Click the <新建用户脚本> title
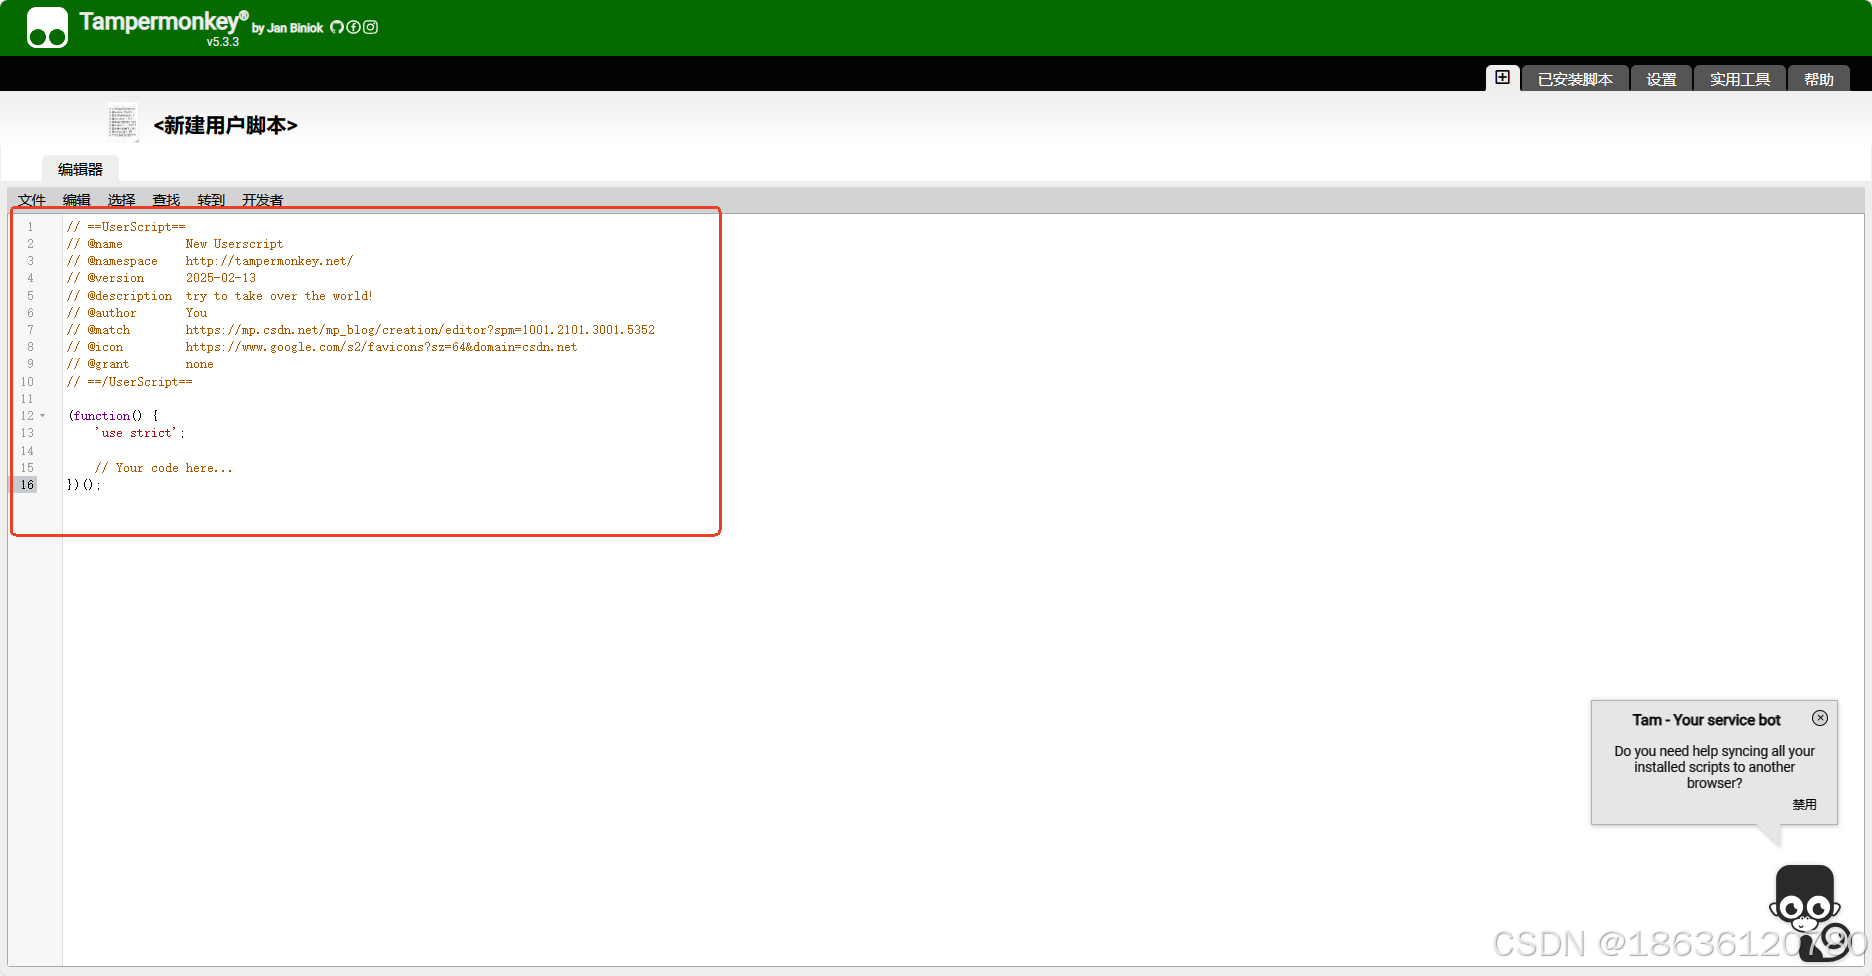The height and width of the screenshot is (976, 1872). point(225,125)
